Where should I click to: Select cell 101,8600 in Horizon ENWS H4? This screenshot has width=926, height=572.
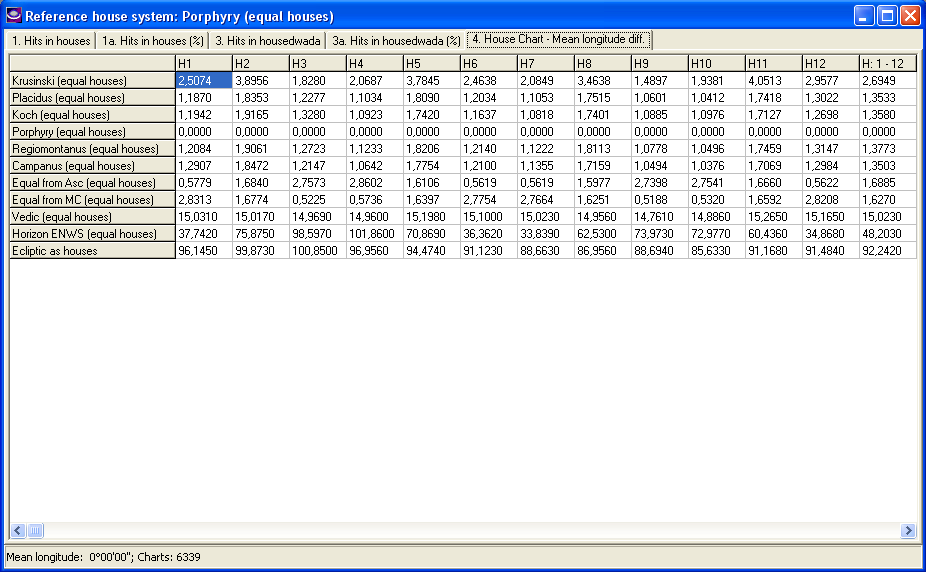coord(375,234)
